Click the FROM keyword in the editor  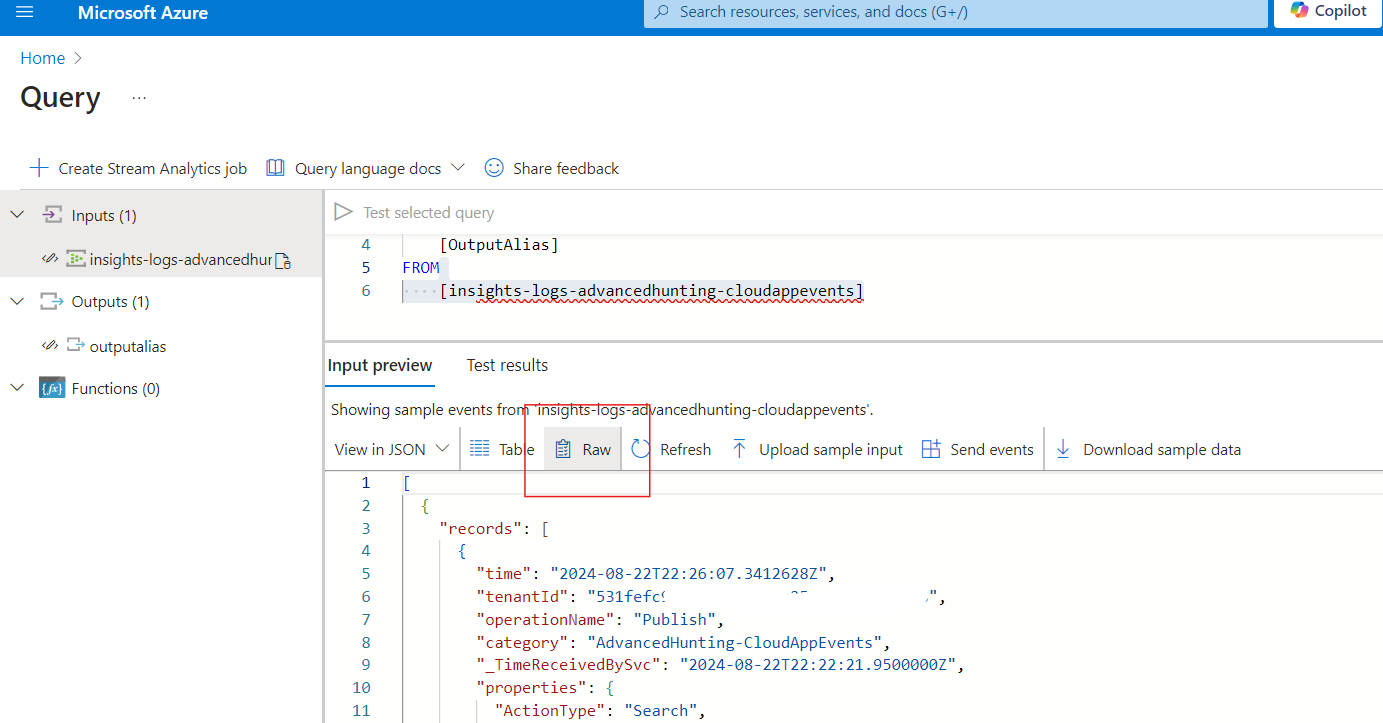pyautogui.click(x=421, y=267)
